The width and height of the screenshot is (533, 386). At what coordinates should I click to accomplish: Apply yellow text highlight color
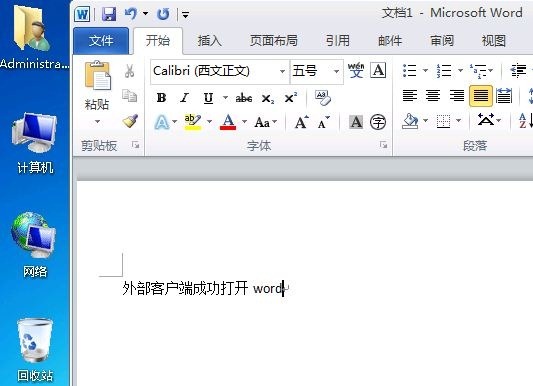coord(193,122)
